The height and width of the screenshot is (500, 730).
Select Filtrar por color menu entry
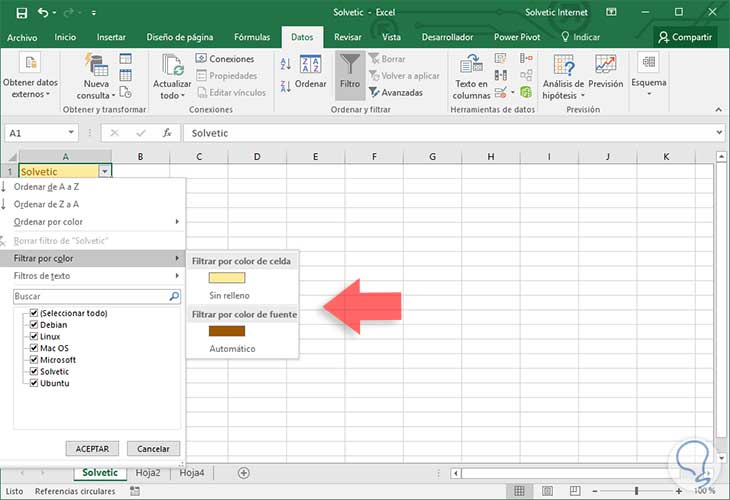coord(93,258)
